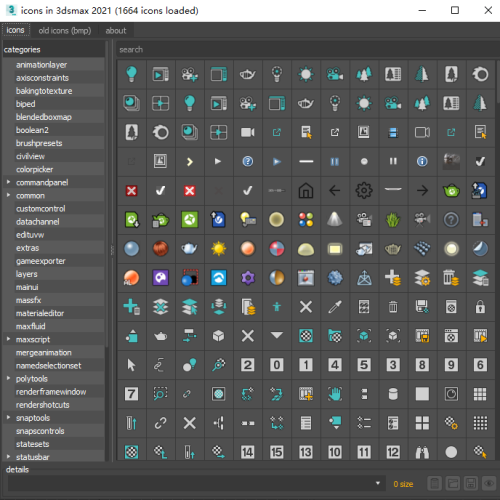Select the biped category
500x500 pixels.
point(26,104)
